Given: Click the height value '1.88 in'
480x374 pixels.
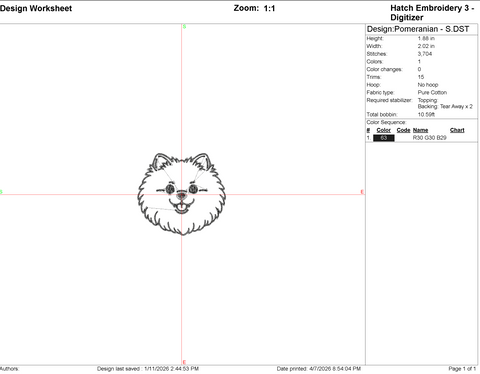Looking at the screenshot, I should coord(426,38).
